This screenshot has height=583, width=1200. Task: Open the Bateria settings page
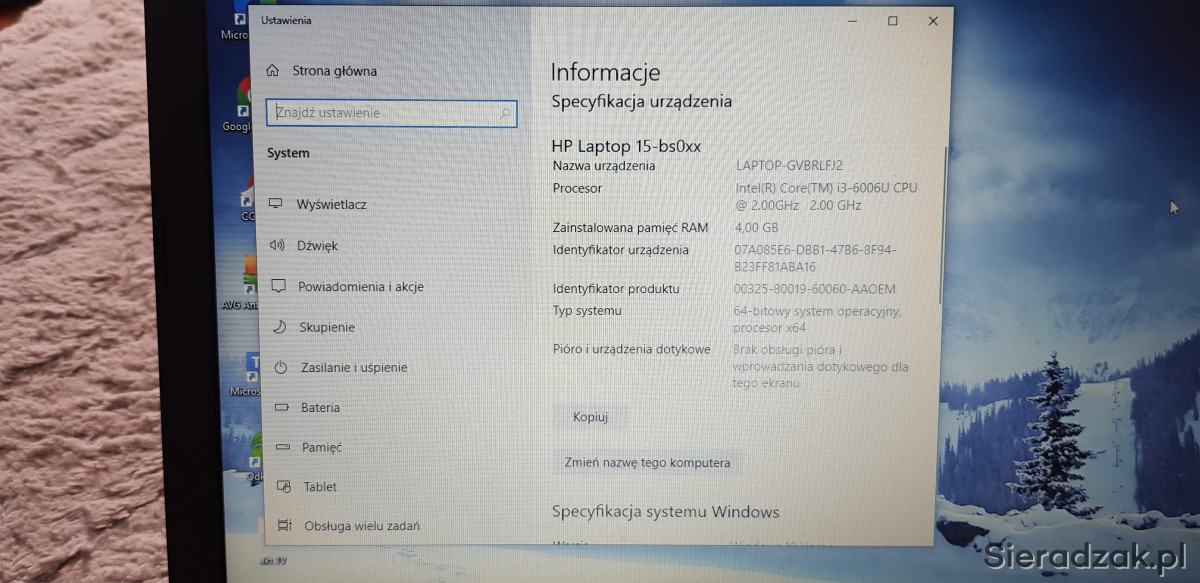(x=320, y=408)
